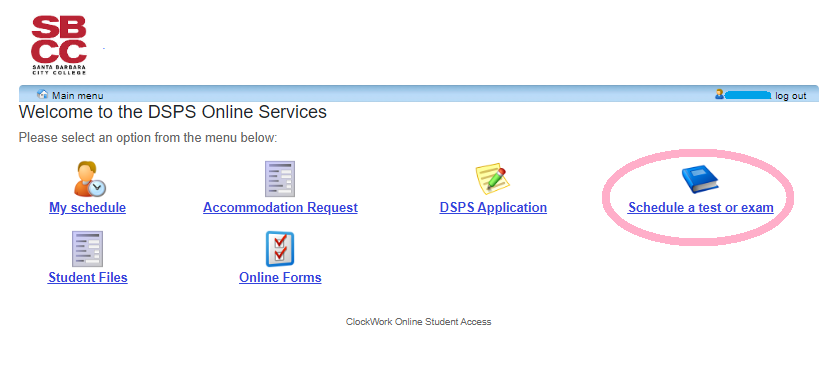
Task: Click the home icon beside Main menu
Action: pyautogui.click(x=42, y=95)
